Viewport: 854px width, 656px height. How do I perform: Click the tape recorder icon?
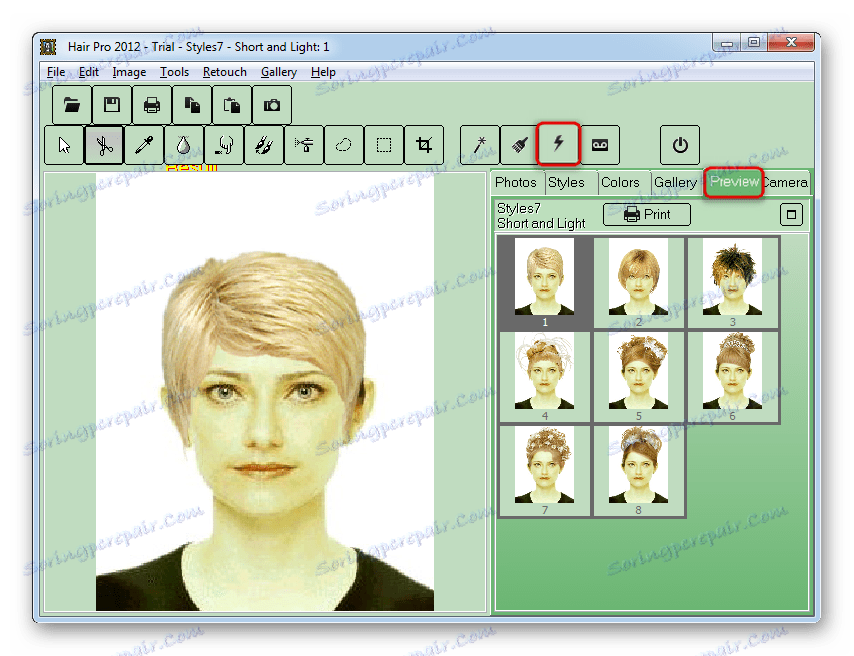click(600, 145)
